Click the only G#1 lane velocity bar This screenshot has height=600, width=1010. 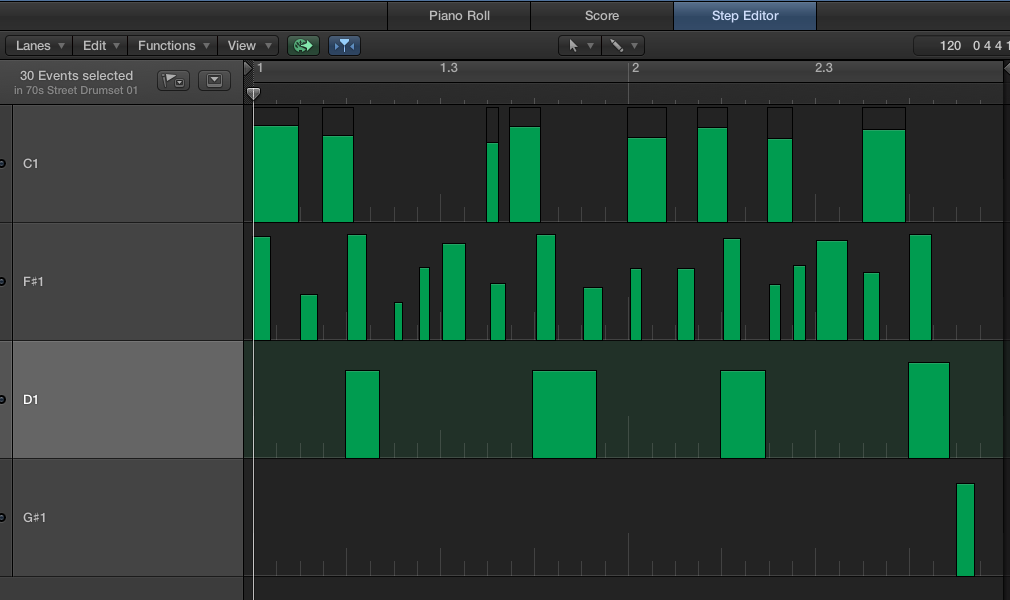965,530
